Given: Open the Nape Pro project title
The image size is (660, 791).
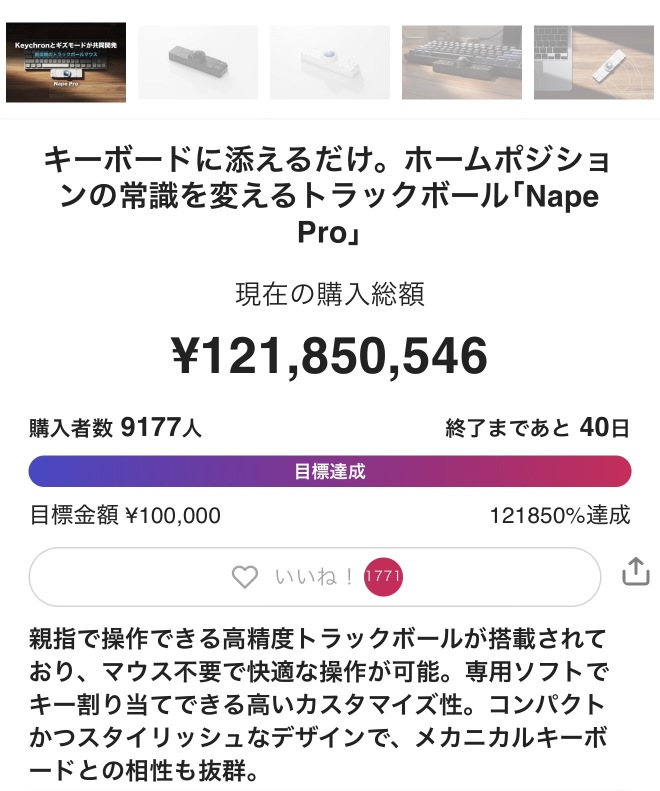Looking at the screenshot, I should click(x=328, y=196).
